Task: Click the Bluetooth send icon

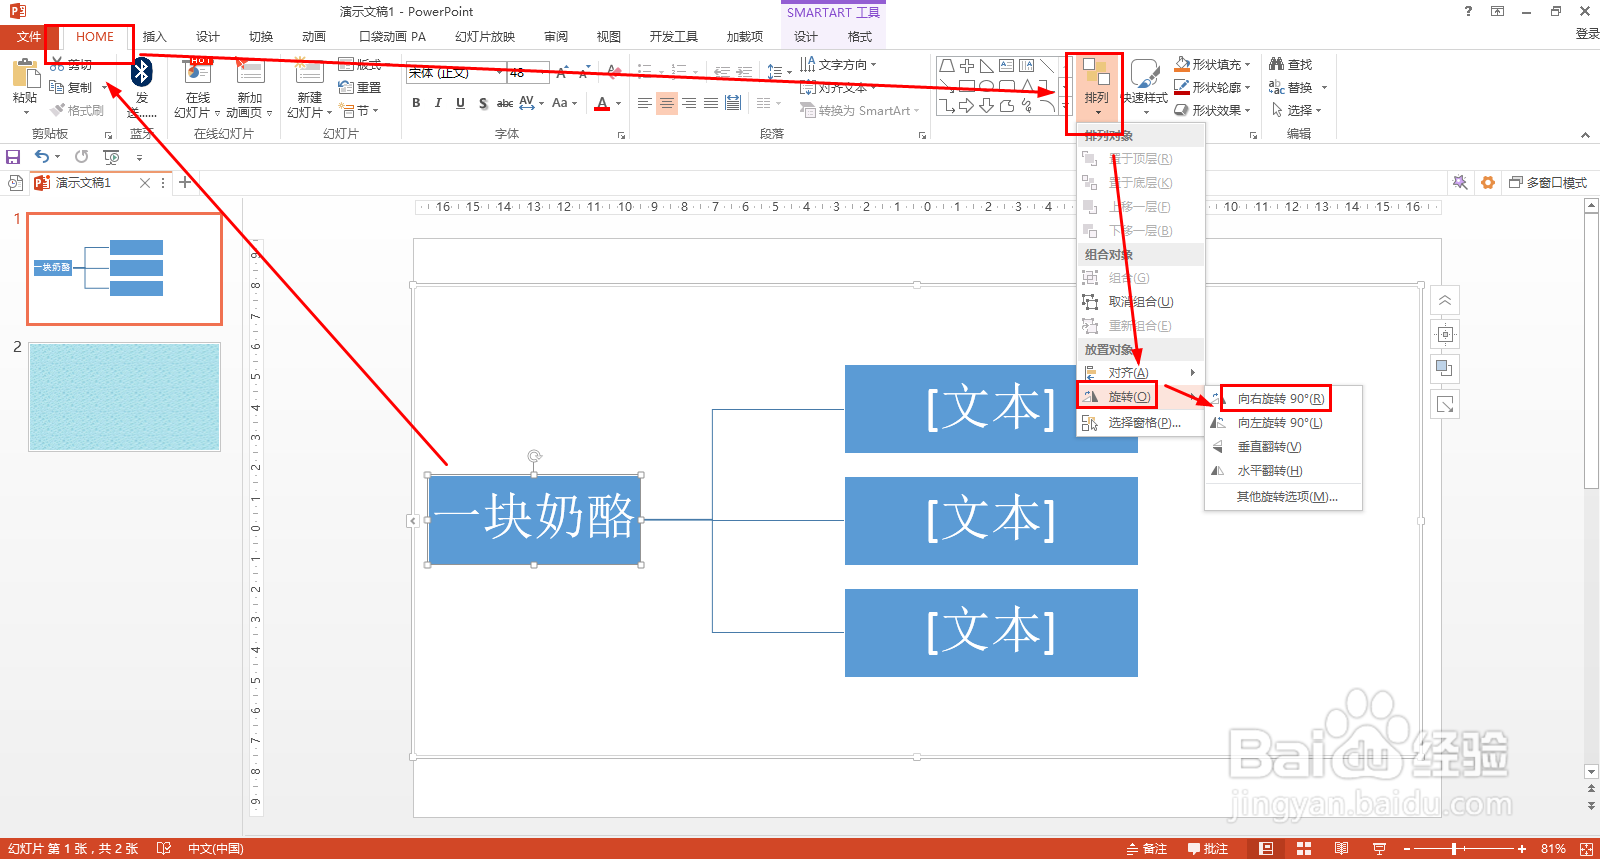Action: coord(142,71)
